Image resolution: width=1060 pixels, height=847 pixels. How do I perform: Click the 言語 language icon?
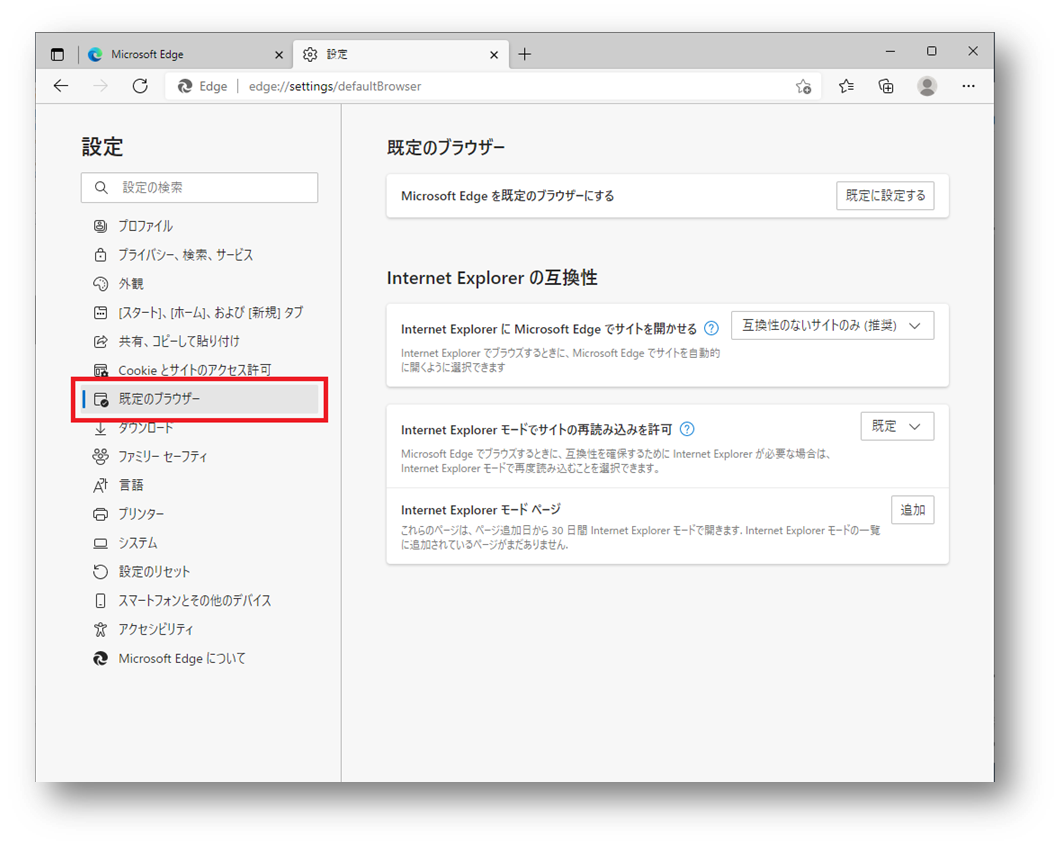[x=100, y=485]
